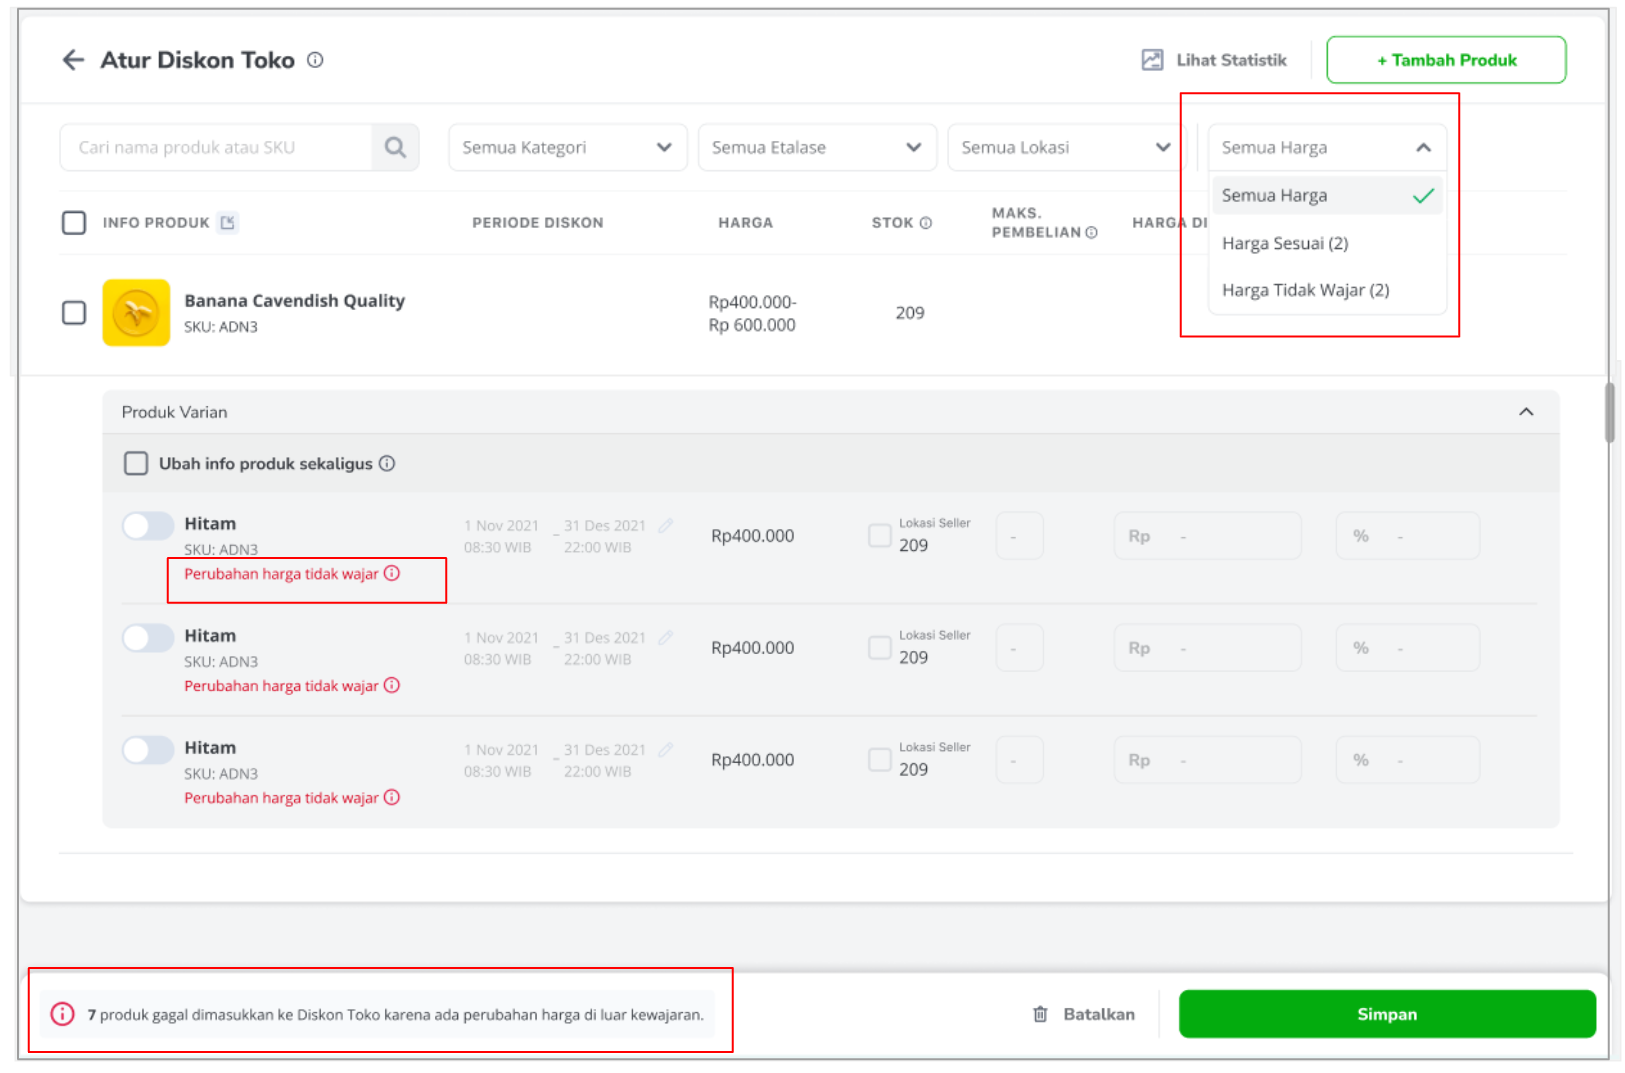Tick the Banana Cavendish Quality checkbox

point(74,313)
